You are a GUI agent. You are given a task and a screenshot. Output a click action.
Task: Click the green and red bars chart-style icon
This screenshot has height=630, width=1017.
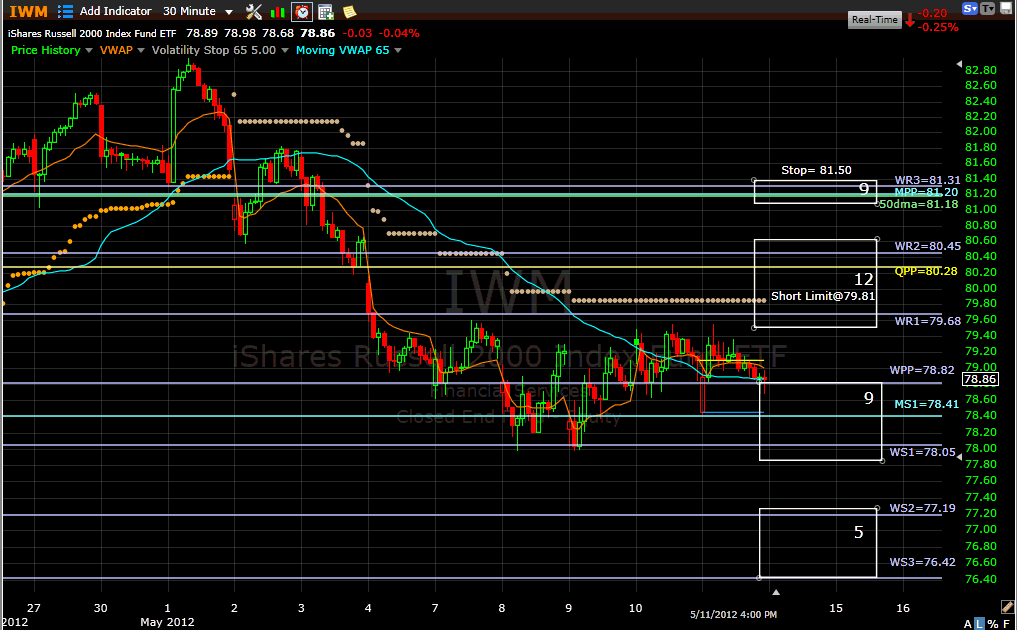[x=278, y=12]
